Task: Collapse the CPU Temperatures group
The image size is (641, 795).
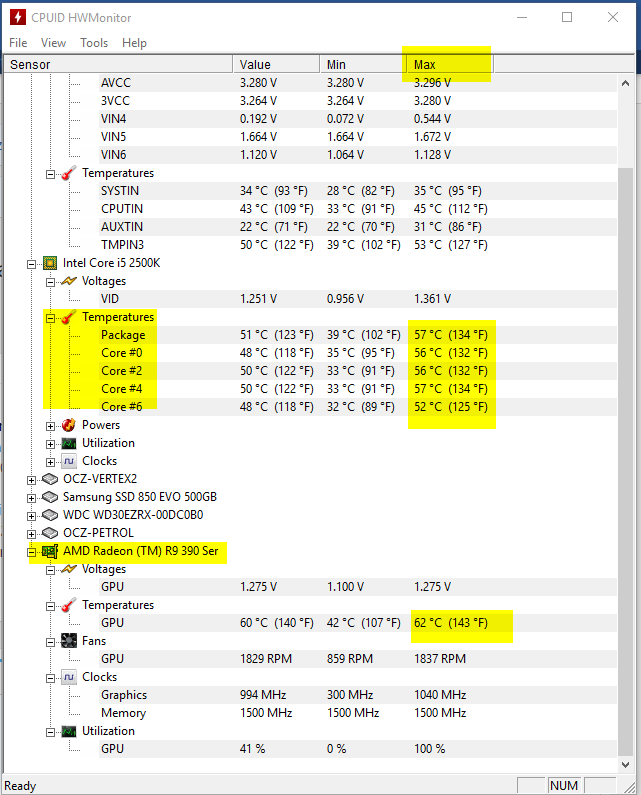Action: 50,318
